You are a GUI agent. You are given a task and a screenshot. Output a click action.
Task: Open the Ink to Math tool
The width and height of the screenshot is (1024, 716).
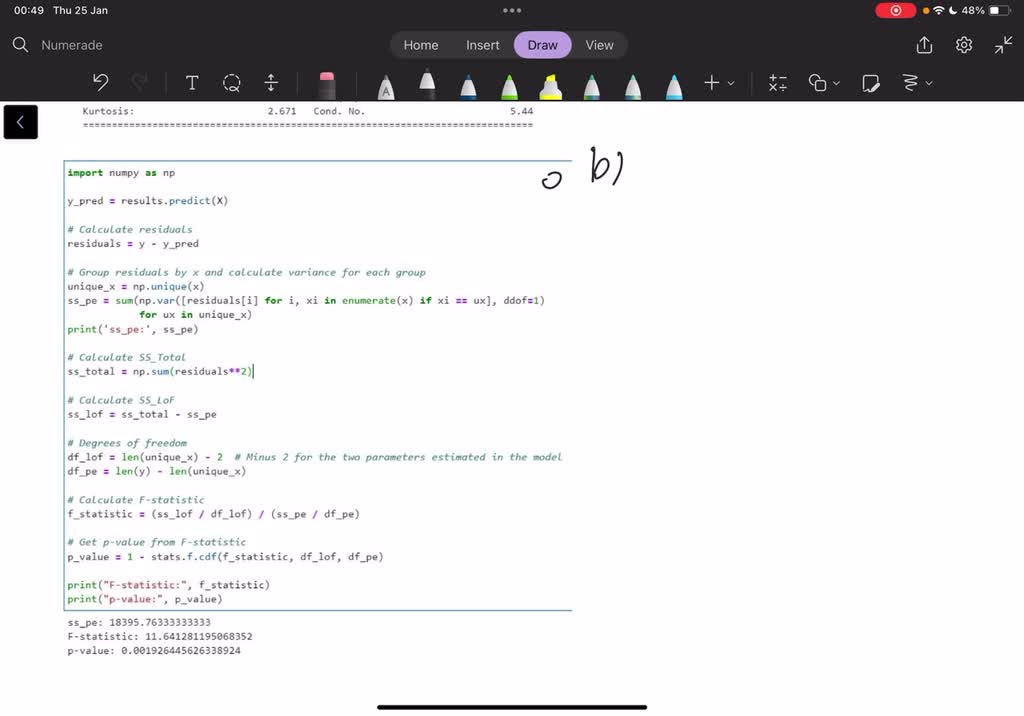click(x=777, y=83)
